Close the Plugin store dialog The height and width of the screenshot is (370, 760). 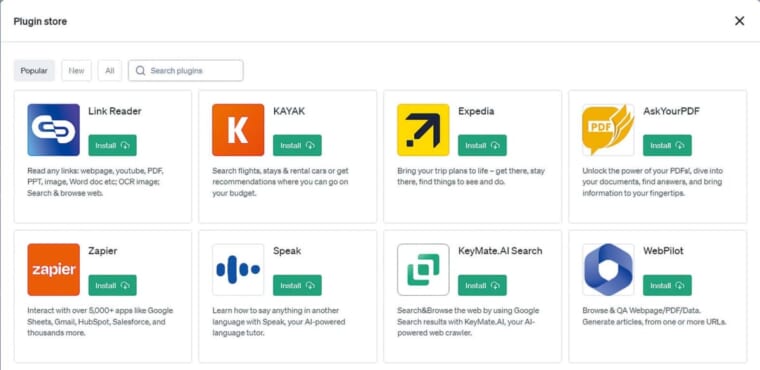739,21
